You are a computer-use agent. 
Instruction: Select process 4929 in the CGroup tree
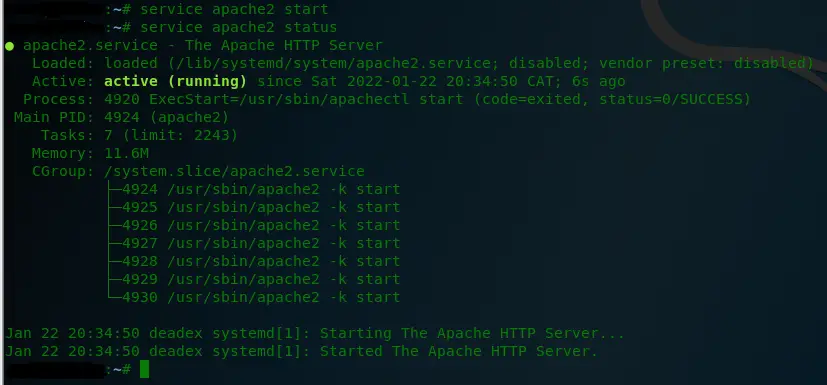[261, 279]
